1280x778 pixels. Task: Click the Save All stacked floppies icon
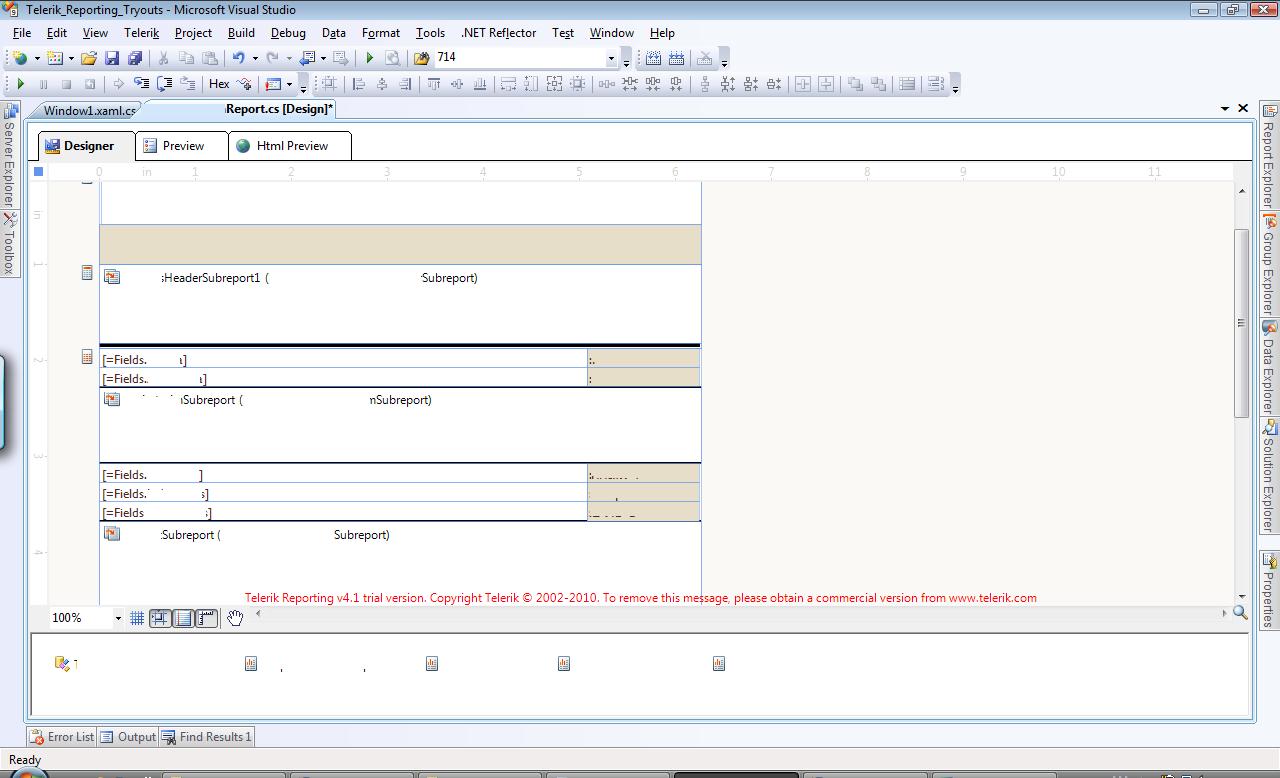135,58
